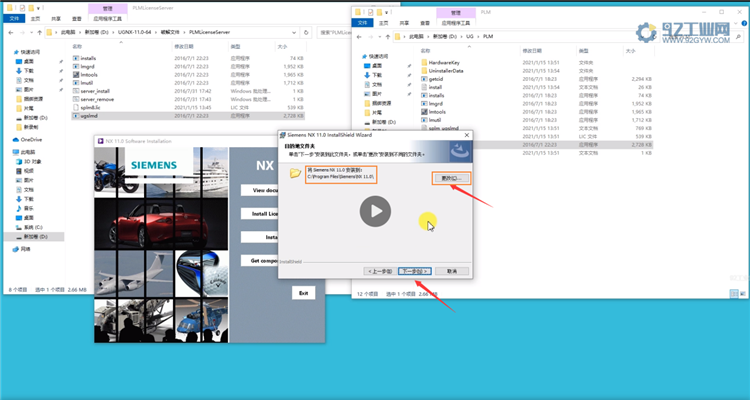Open 文件 menu in PLMLicenseServer explorer window
The height and width of the screenshot is (400, 750).
(14, 19)
